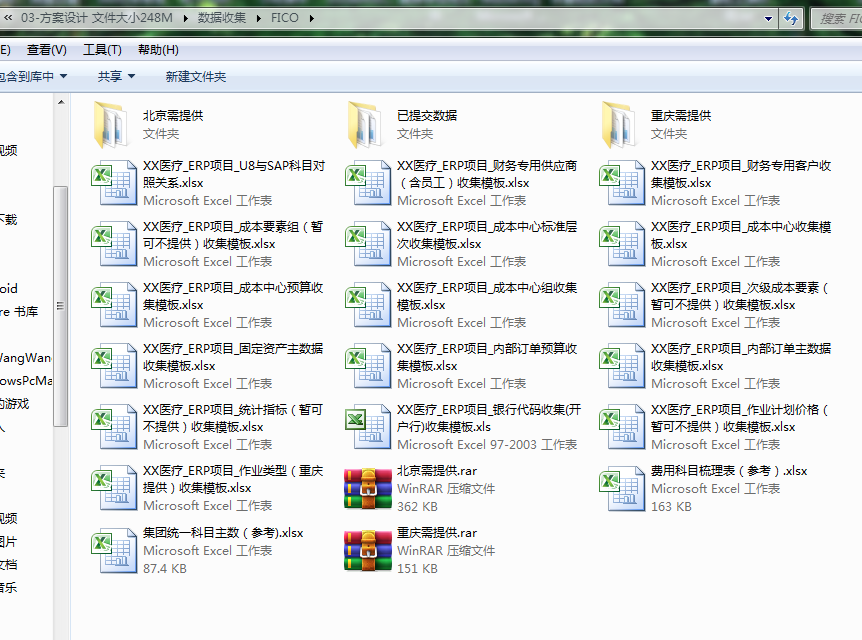Click the 新建文件夹 button

click(x=195, y=76)
